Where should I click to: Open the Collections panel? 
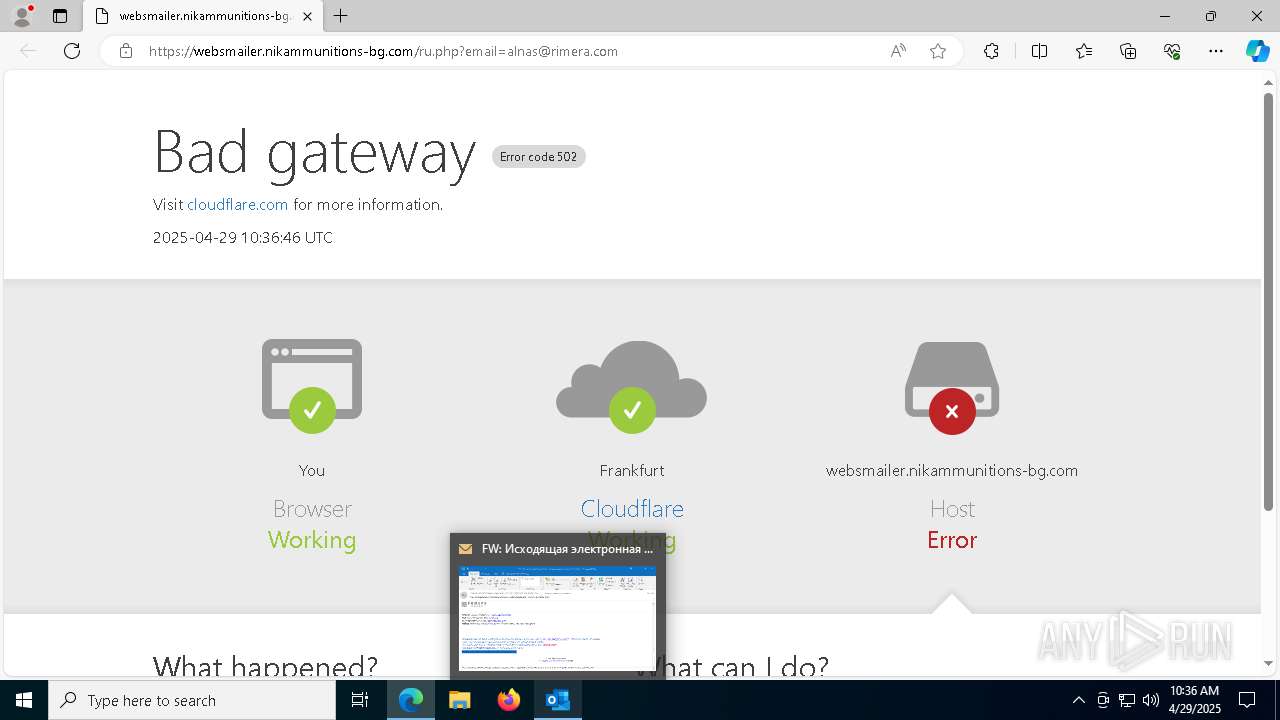pyautogui.click(x=1128, y=51)
